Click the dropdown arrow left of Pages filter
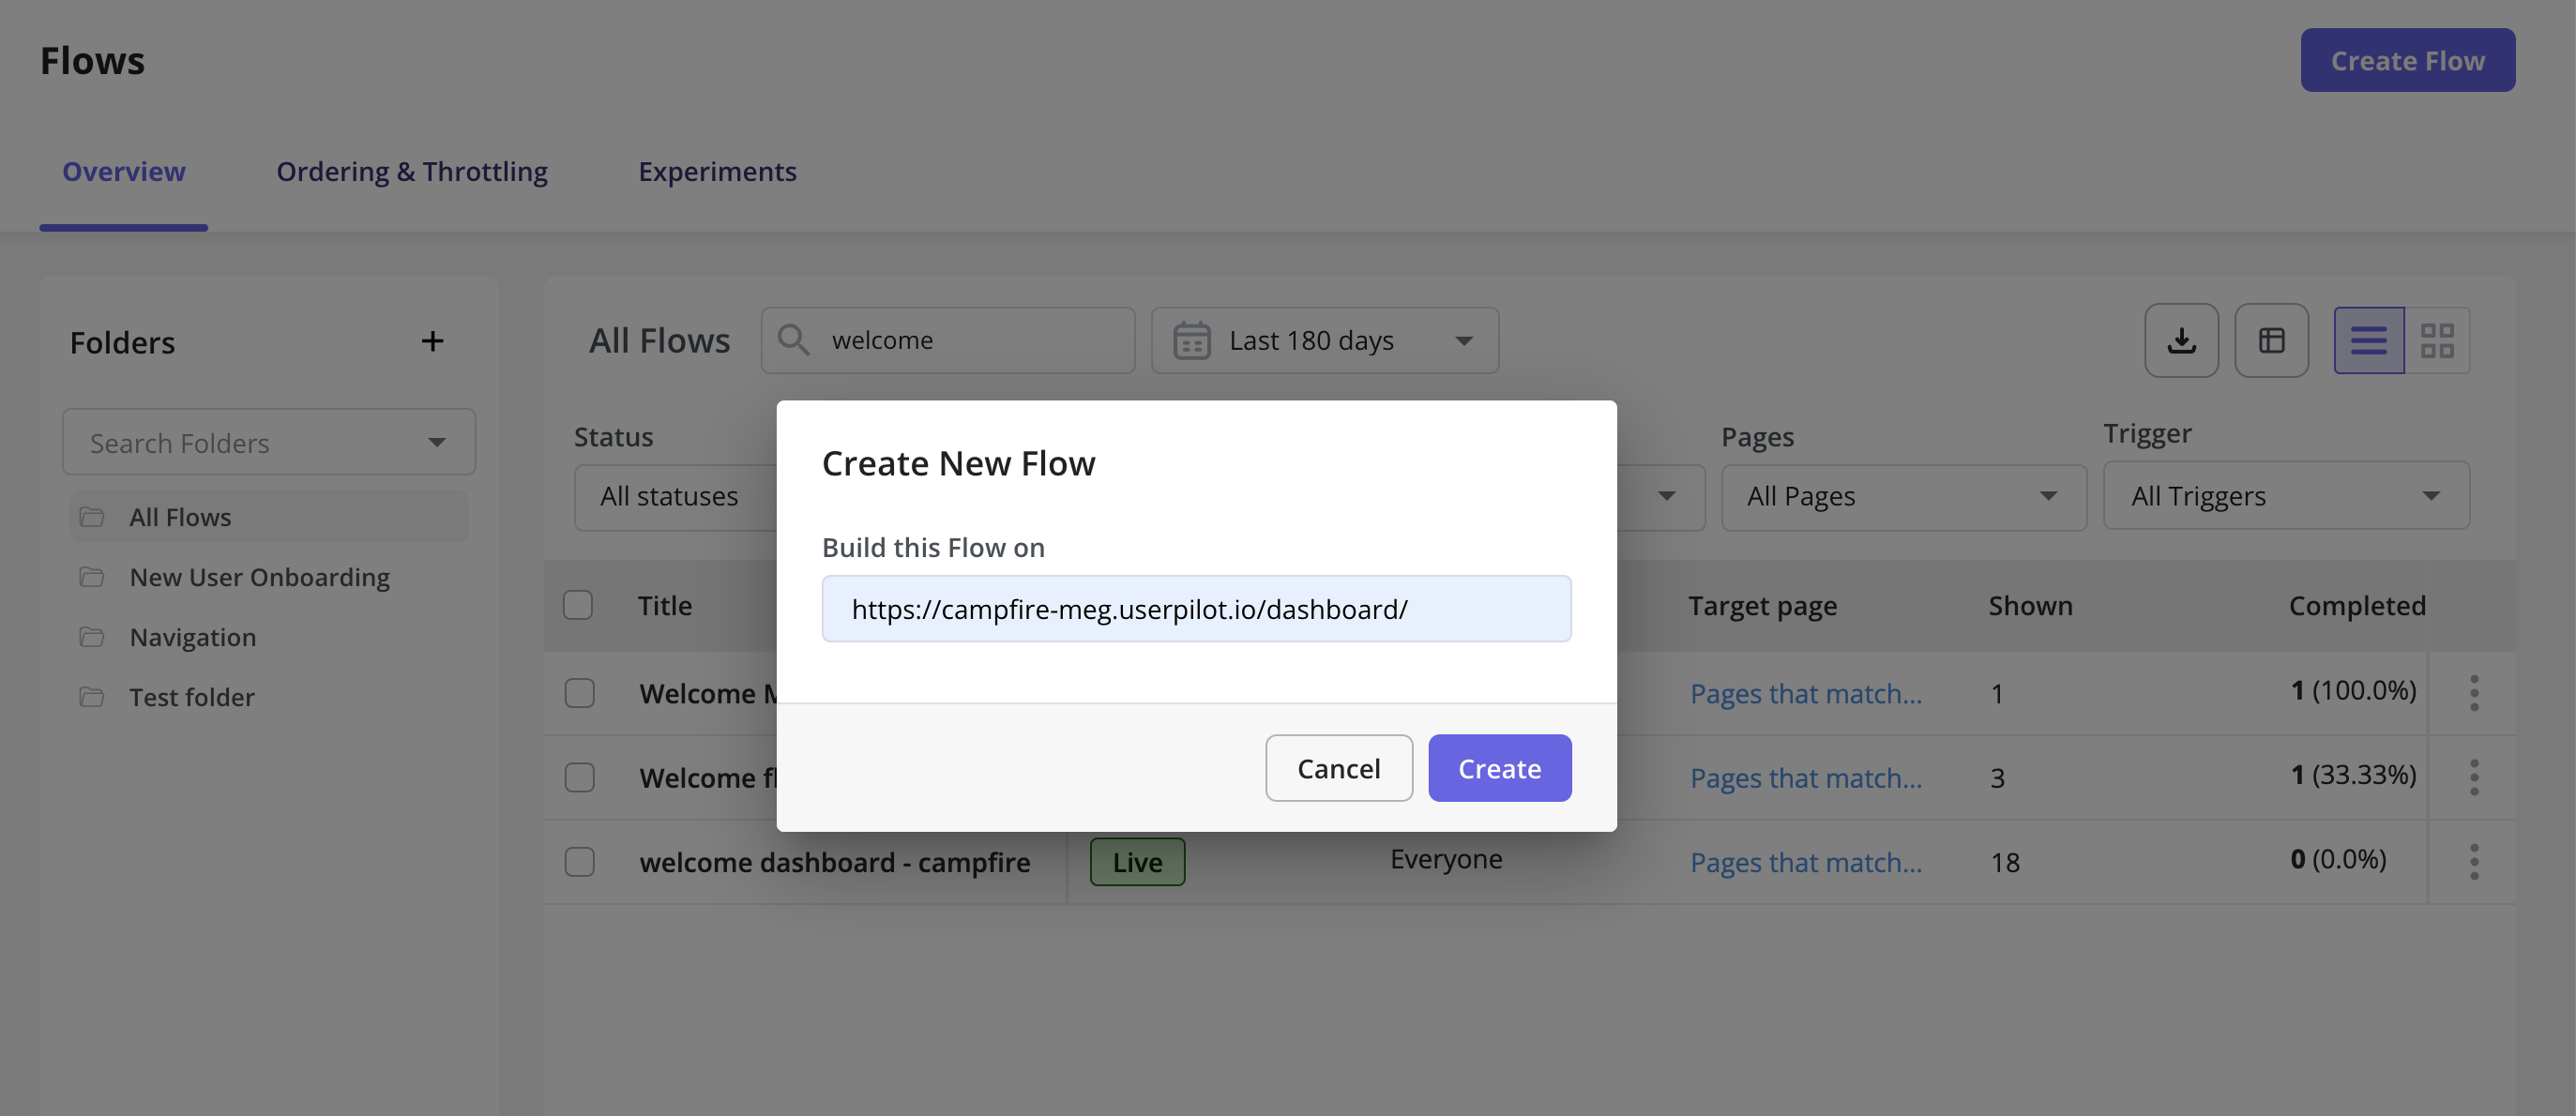 1666,496
